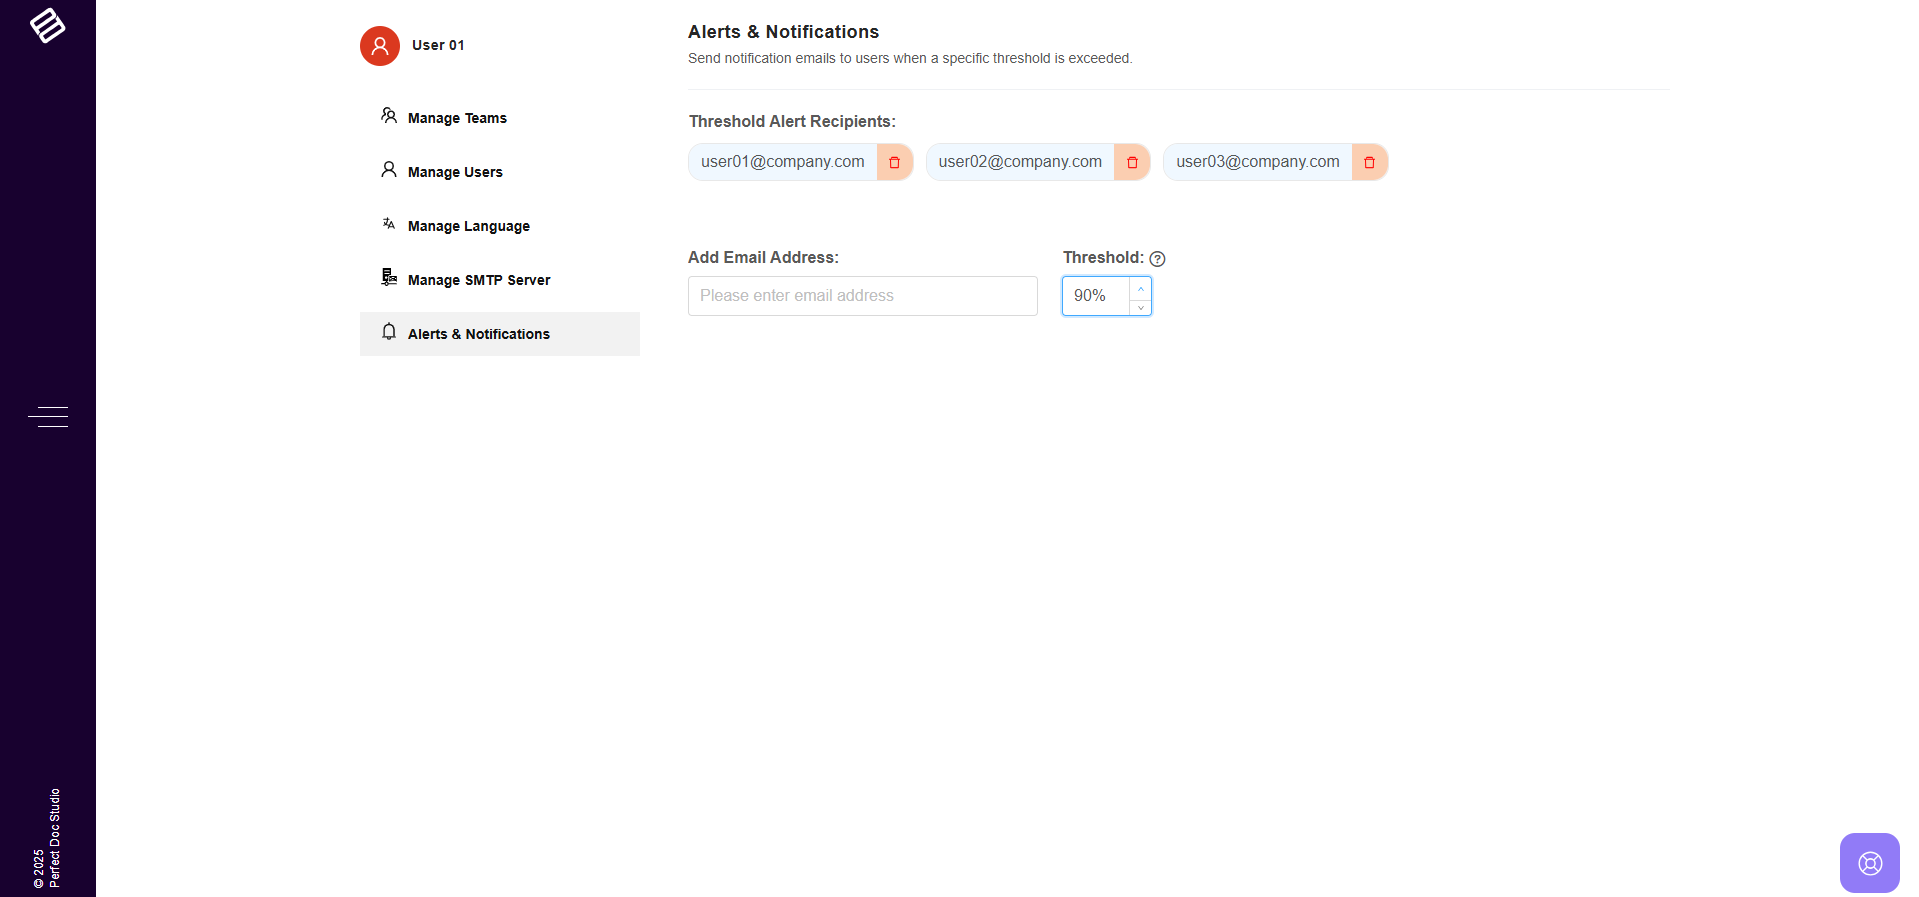Go to Manage Users page
The width and height of the screenshot is (1919, 897).
[x=455, y=172]
